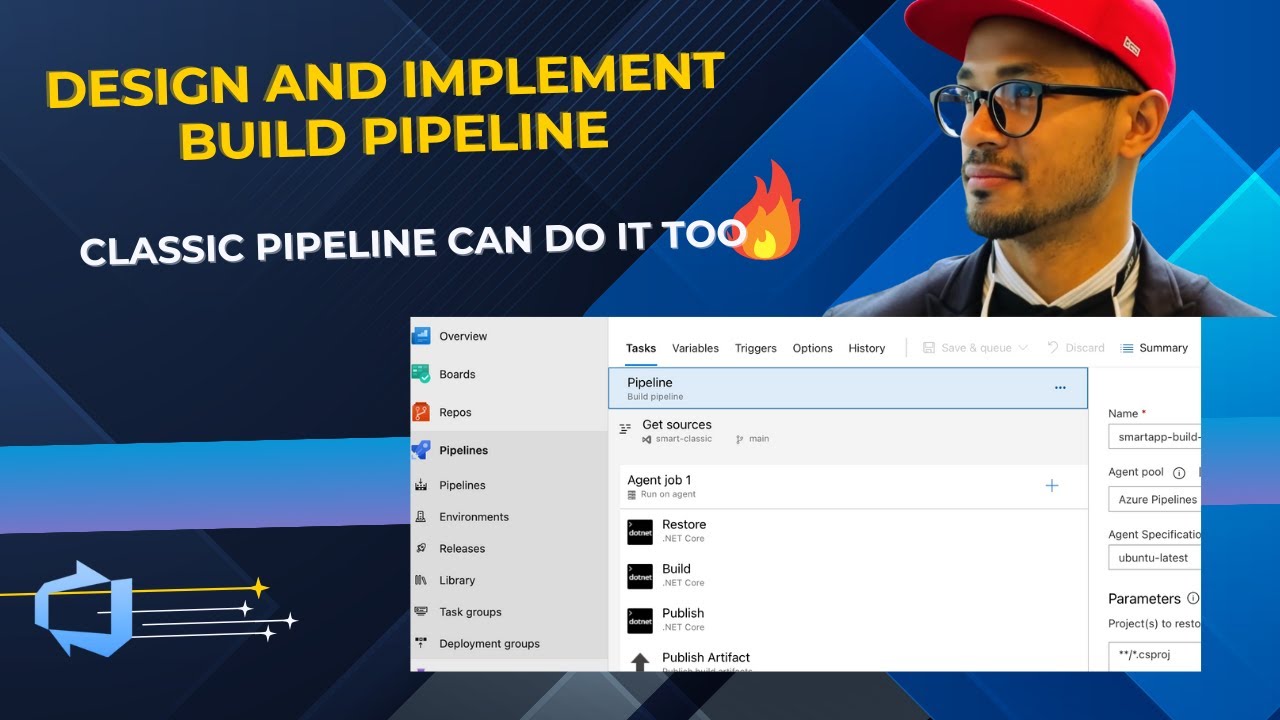This screenshot has height=720, width=1280.
Task: Click the Restore task dotnet icon
Action: click(640, 532)
